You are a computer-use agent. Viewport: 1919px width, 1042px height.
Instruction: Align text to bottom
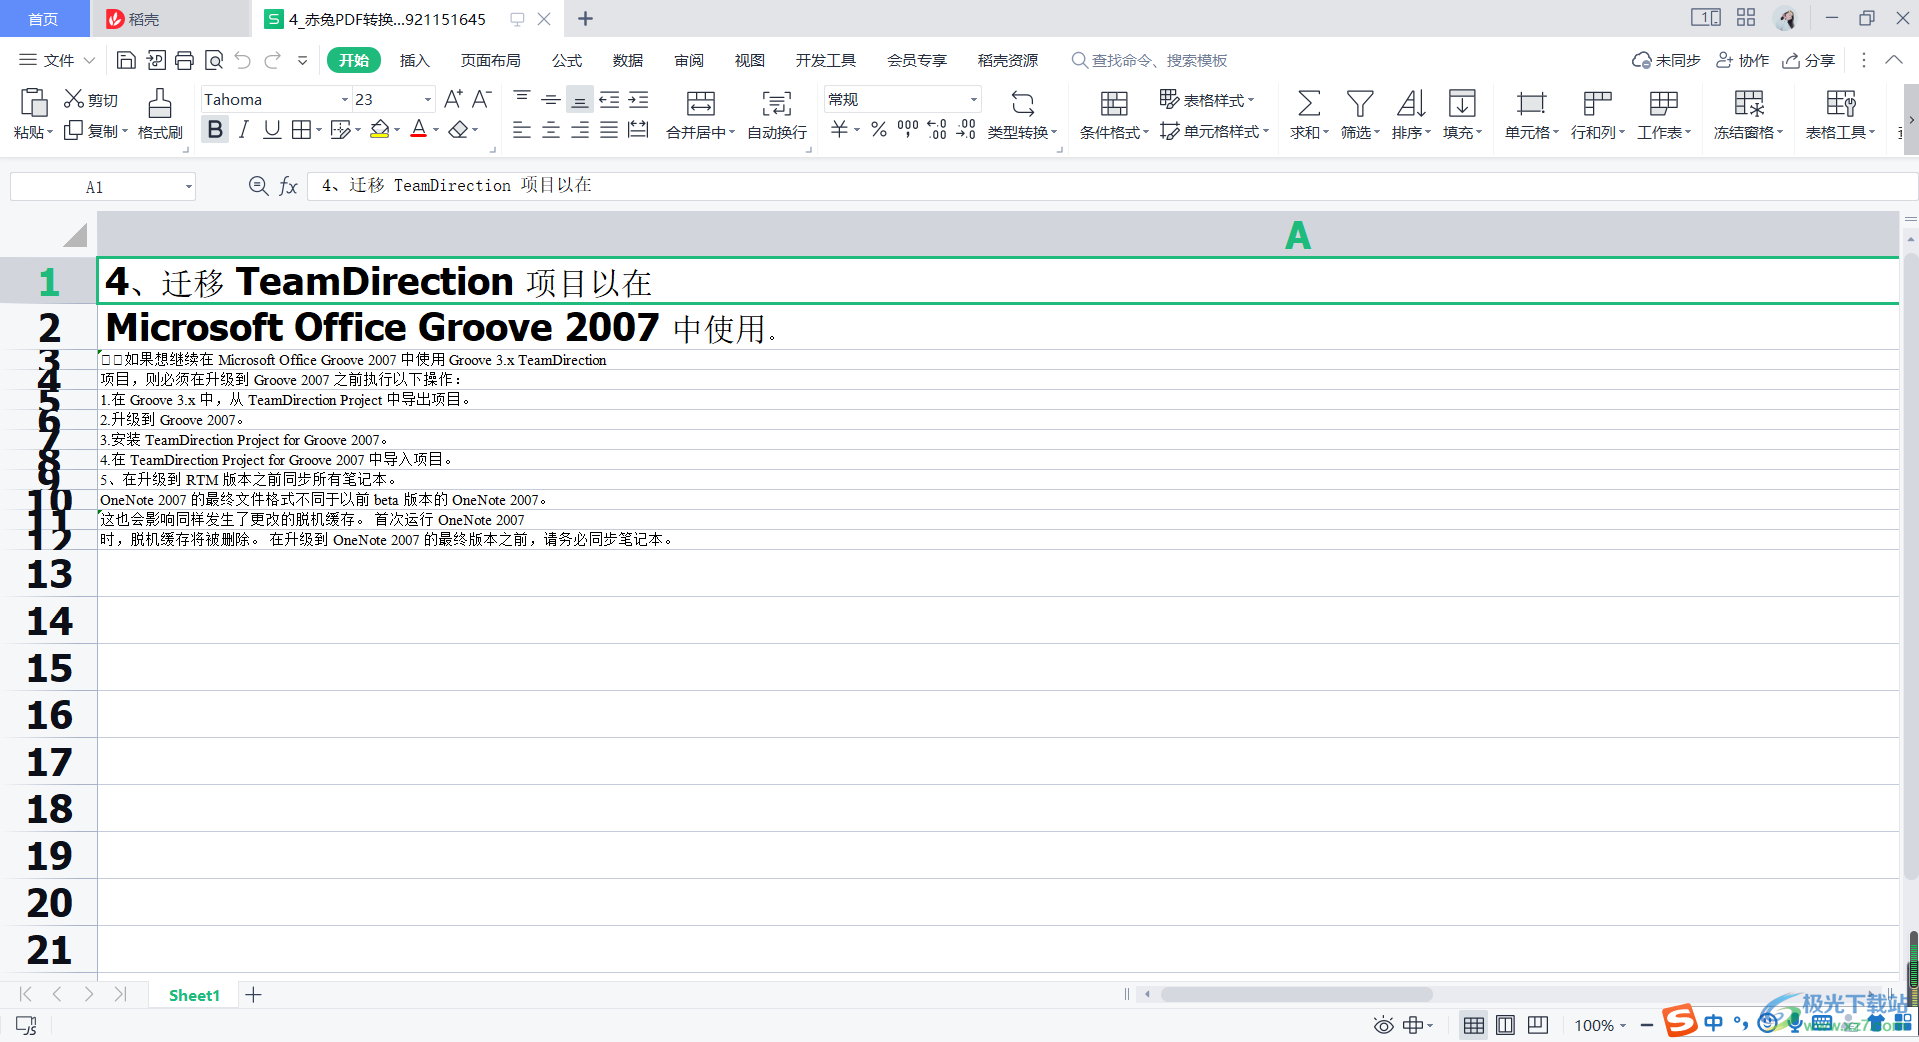pyautogui.click(x=580, y=99)
